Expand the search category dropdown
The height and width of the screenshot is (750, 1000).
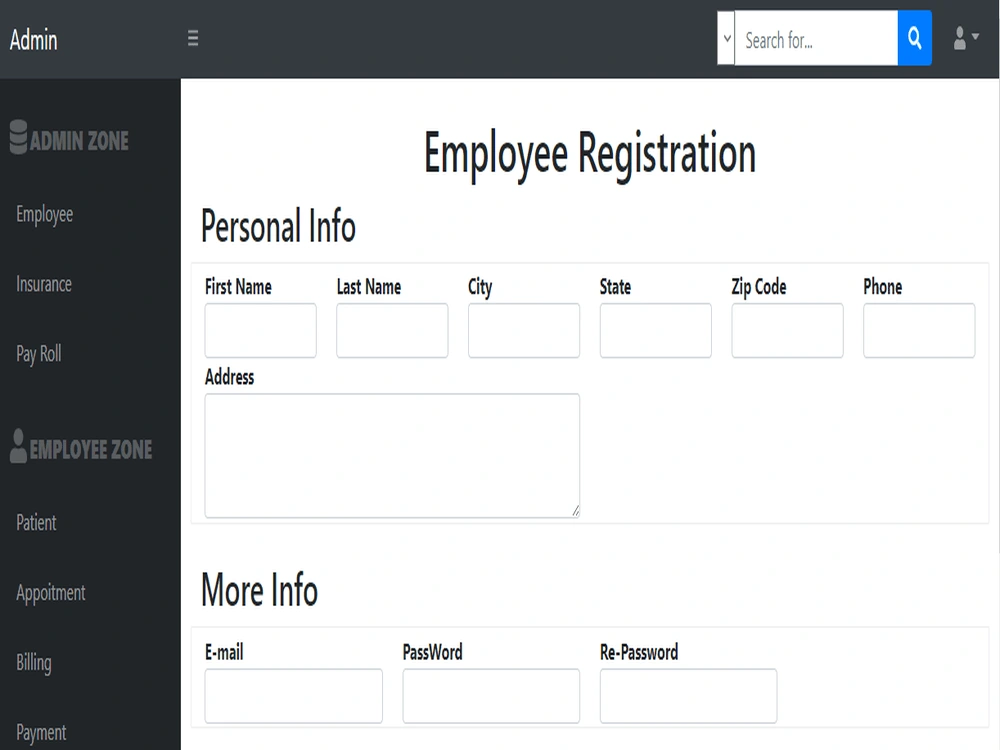point(727,38)
